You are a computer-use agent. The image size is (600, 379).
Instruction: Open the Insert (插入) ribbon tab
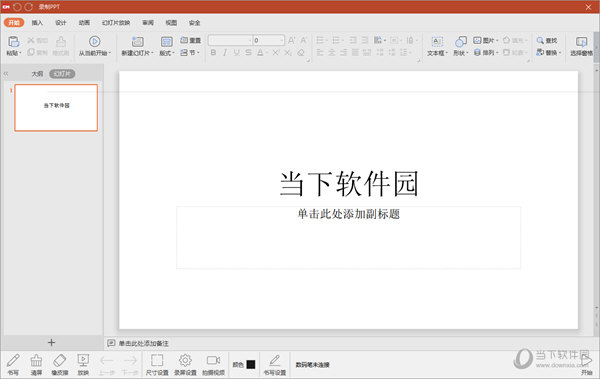(x=37, y=23)
